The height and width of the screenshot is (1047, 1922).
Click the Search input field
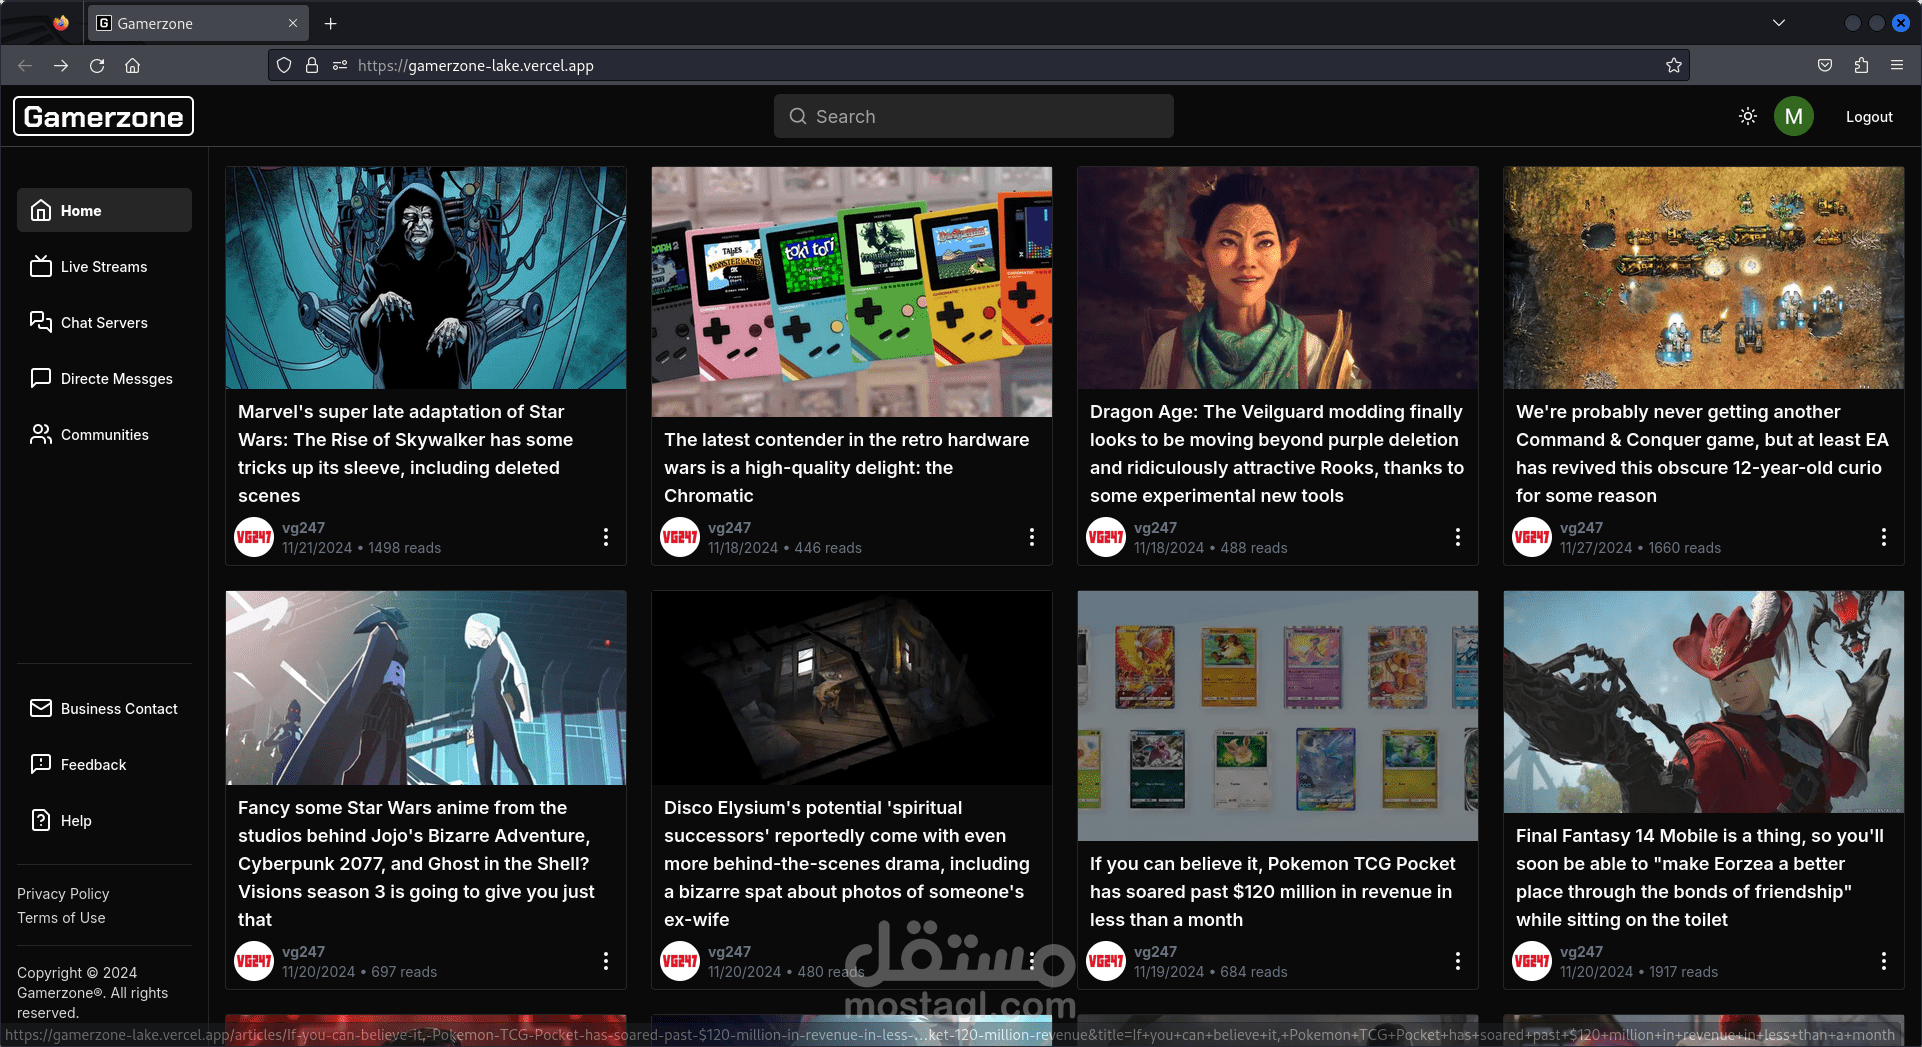pos(974,116)
